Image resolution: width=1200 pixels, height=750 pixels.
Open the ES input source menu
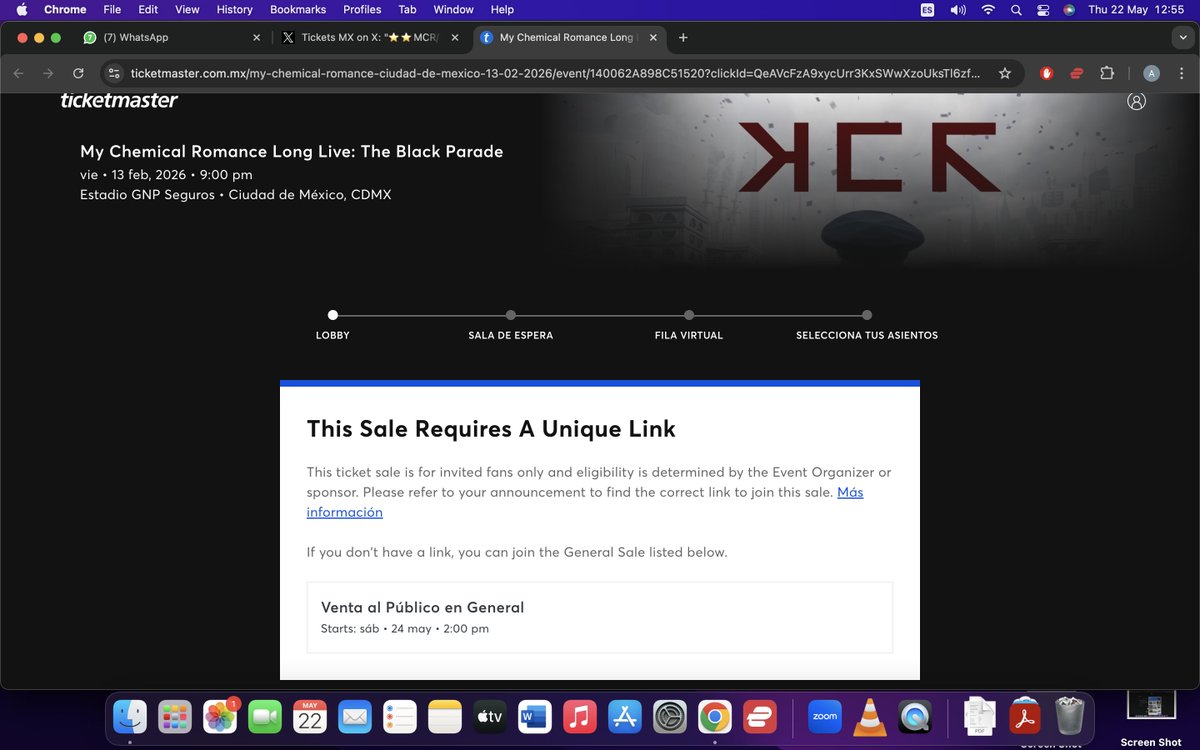pos(926,9)
